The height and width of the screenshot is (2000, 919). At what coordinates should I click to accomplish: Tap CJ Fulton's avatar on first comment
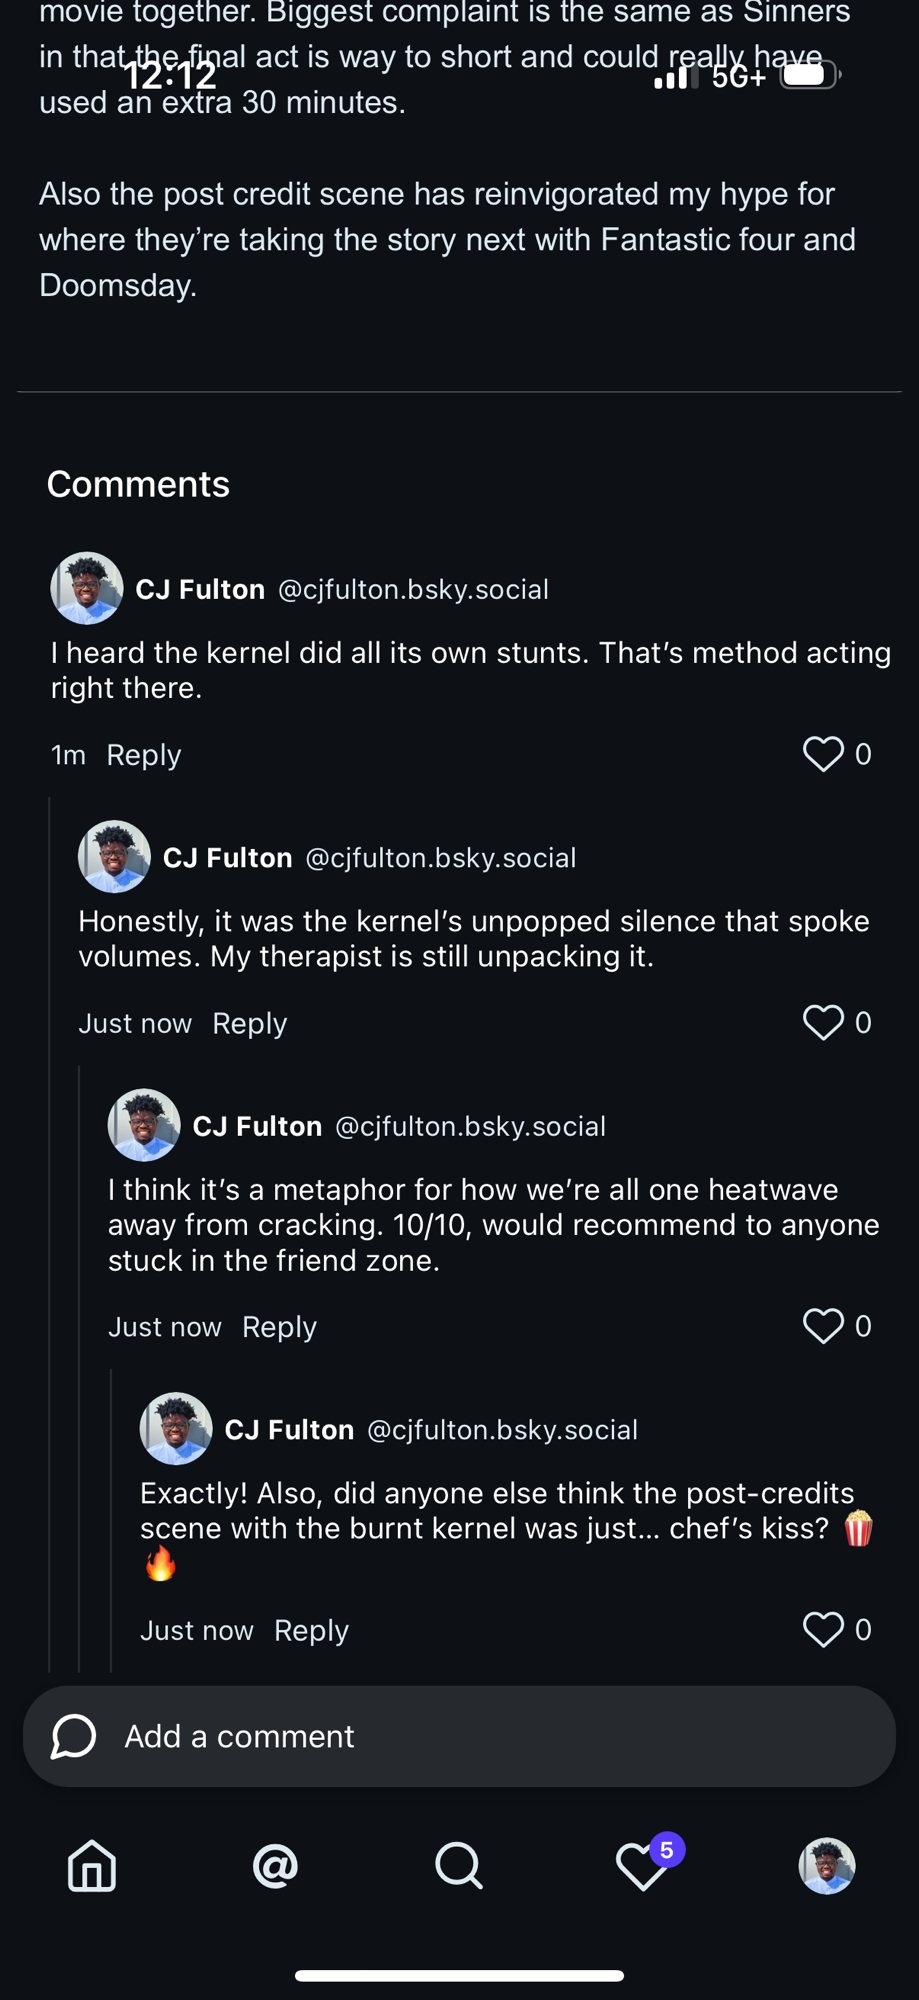coord(87,588)
